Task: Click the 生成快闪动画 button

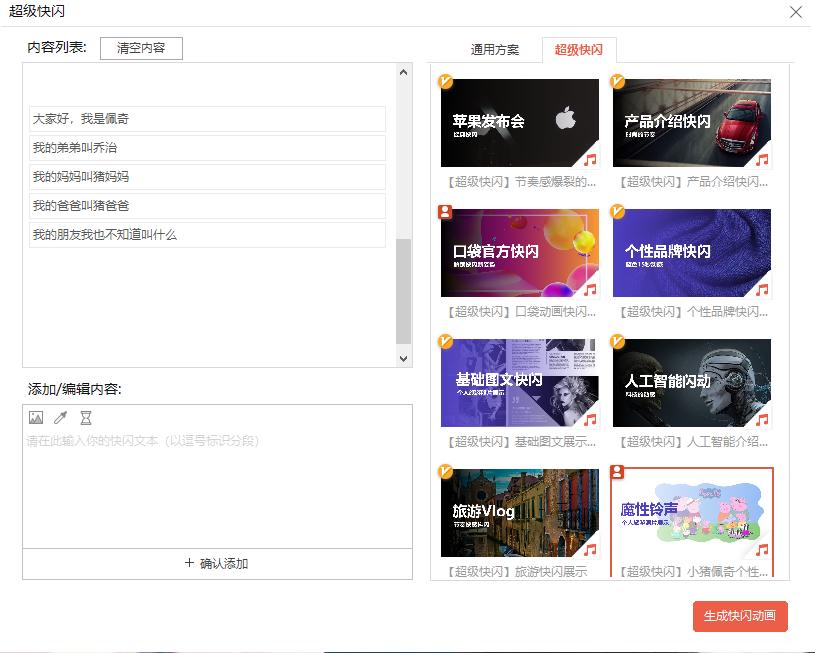Action: [x=740, y=617]
